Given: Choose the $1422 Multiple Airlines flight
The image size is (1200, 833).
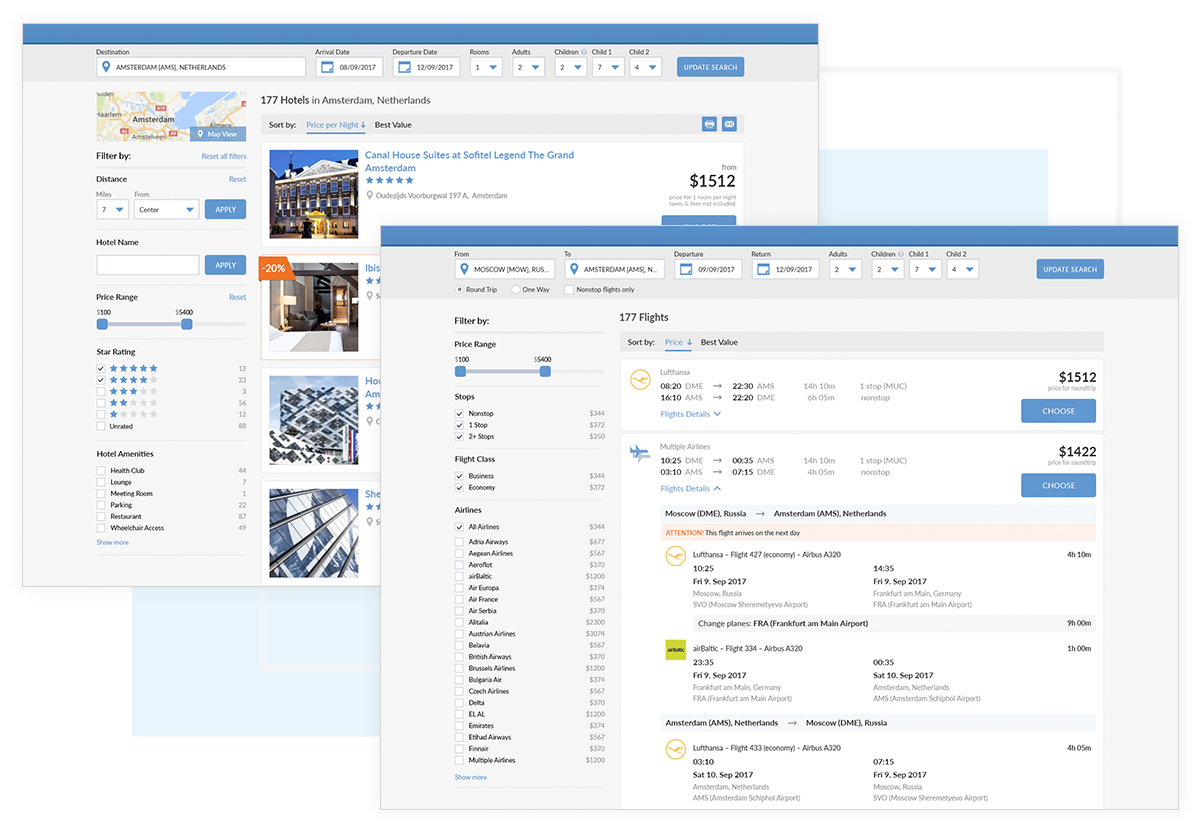Looking at the screenshot, I should [x=1058, y=485].
